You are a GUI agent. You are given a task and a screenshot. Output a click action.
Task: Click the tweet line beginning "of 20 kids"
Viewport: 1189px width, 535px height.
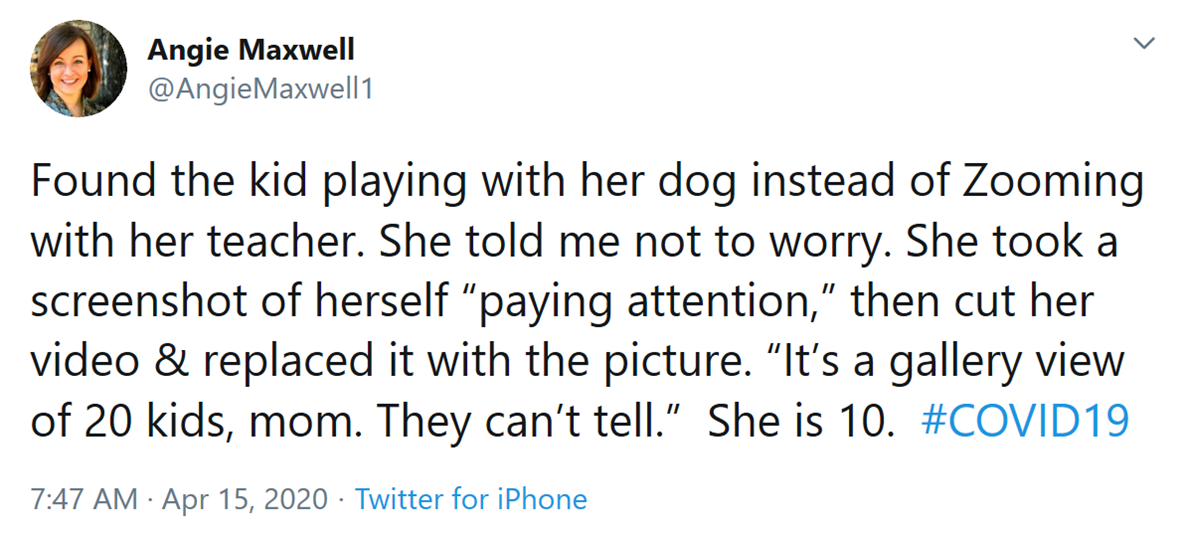point(580,421)
